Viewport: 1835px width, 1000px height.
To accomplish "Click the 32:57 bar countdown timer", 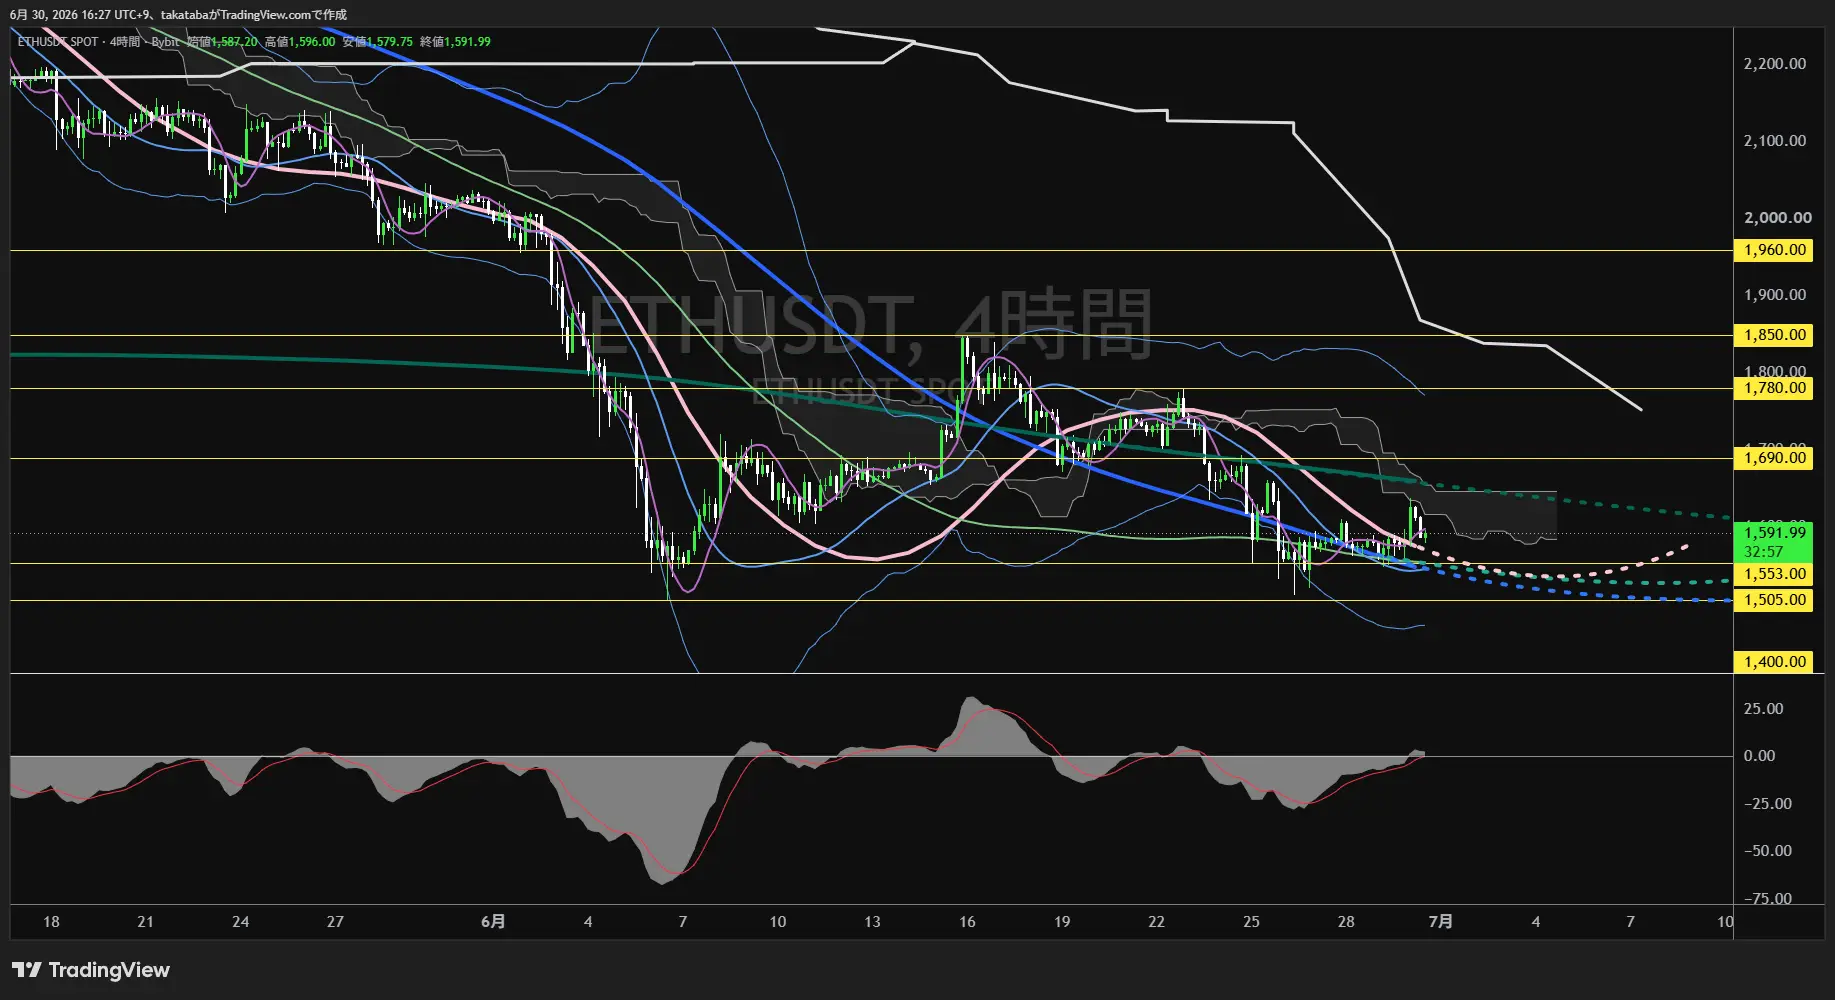I will (1763, 552).
